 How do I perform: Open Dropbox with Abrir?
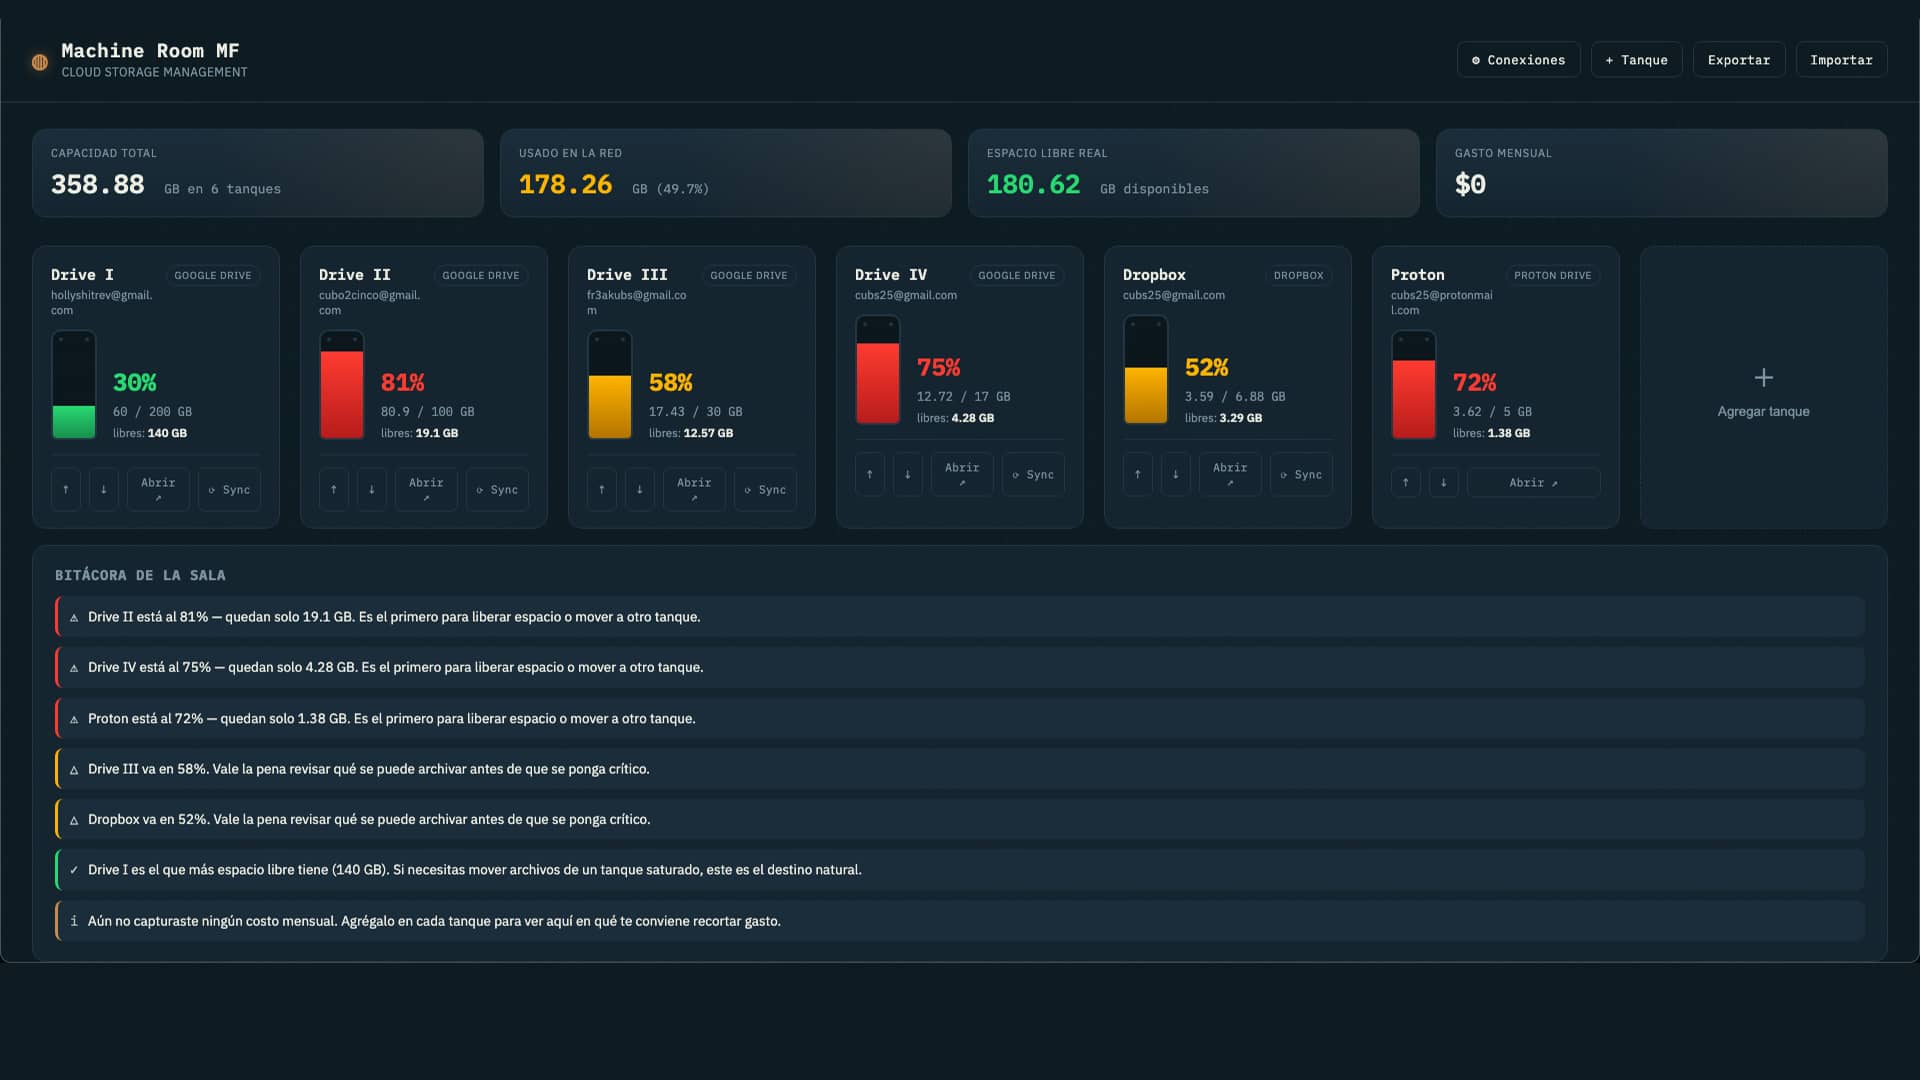click(x=1230, y=475)
